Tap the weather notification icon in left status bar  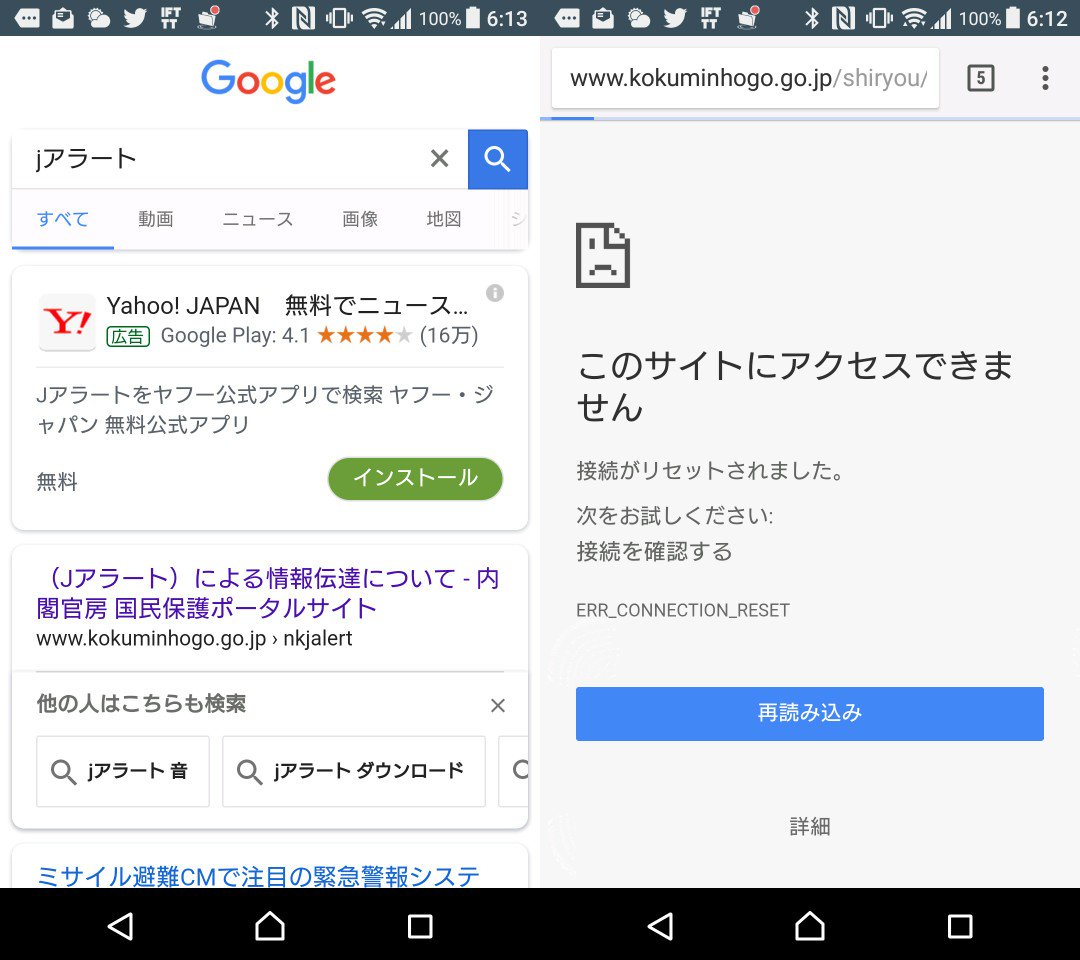[98, 18]
